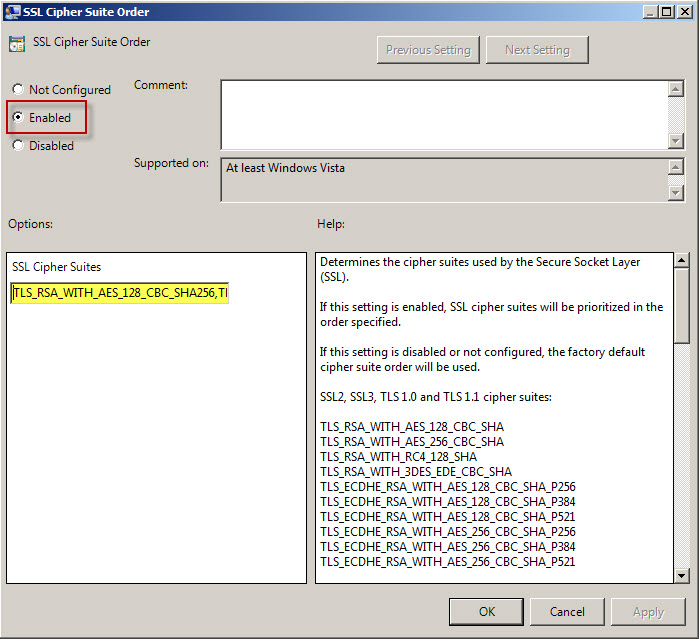The height and width of the screenshot is (639, 699).
Task: Click the SSL Cipher Suite Order header icon
Action: [x=17, y=44]
